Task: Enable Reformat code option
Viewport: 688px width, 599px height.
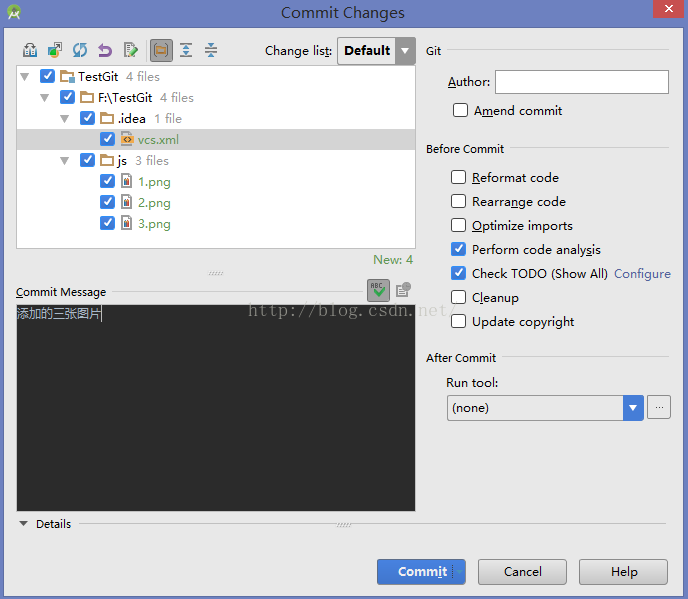Action: pos(459,177)
